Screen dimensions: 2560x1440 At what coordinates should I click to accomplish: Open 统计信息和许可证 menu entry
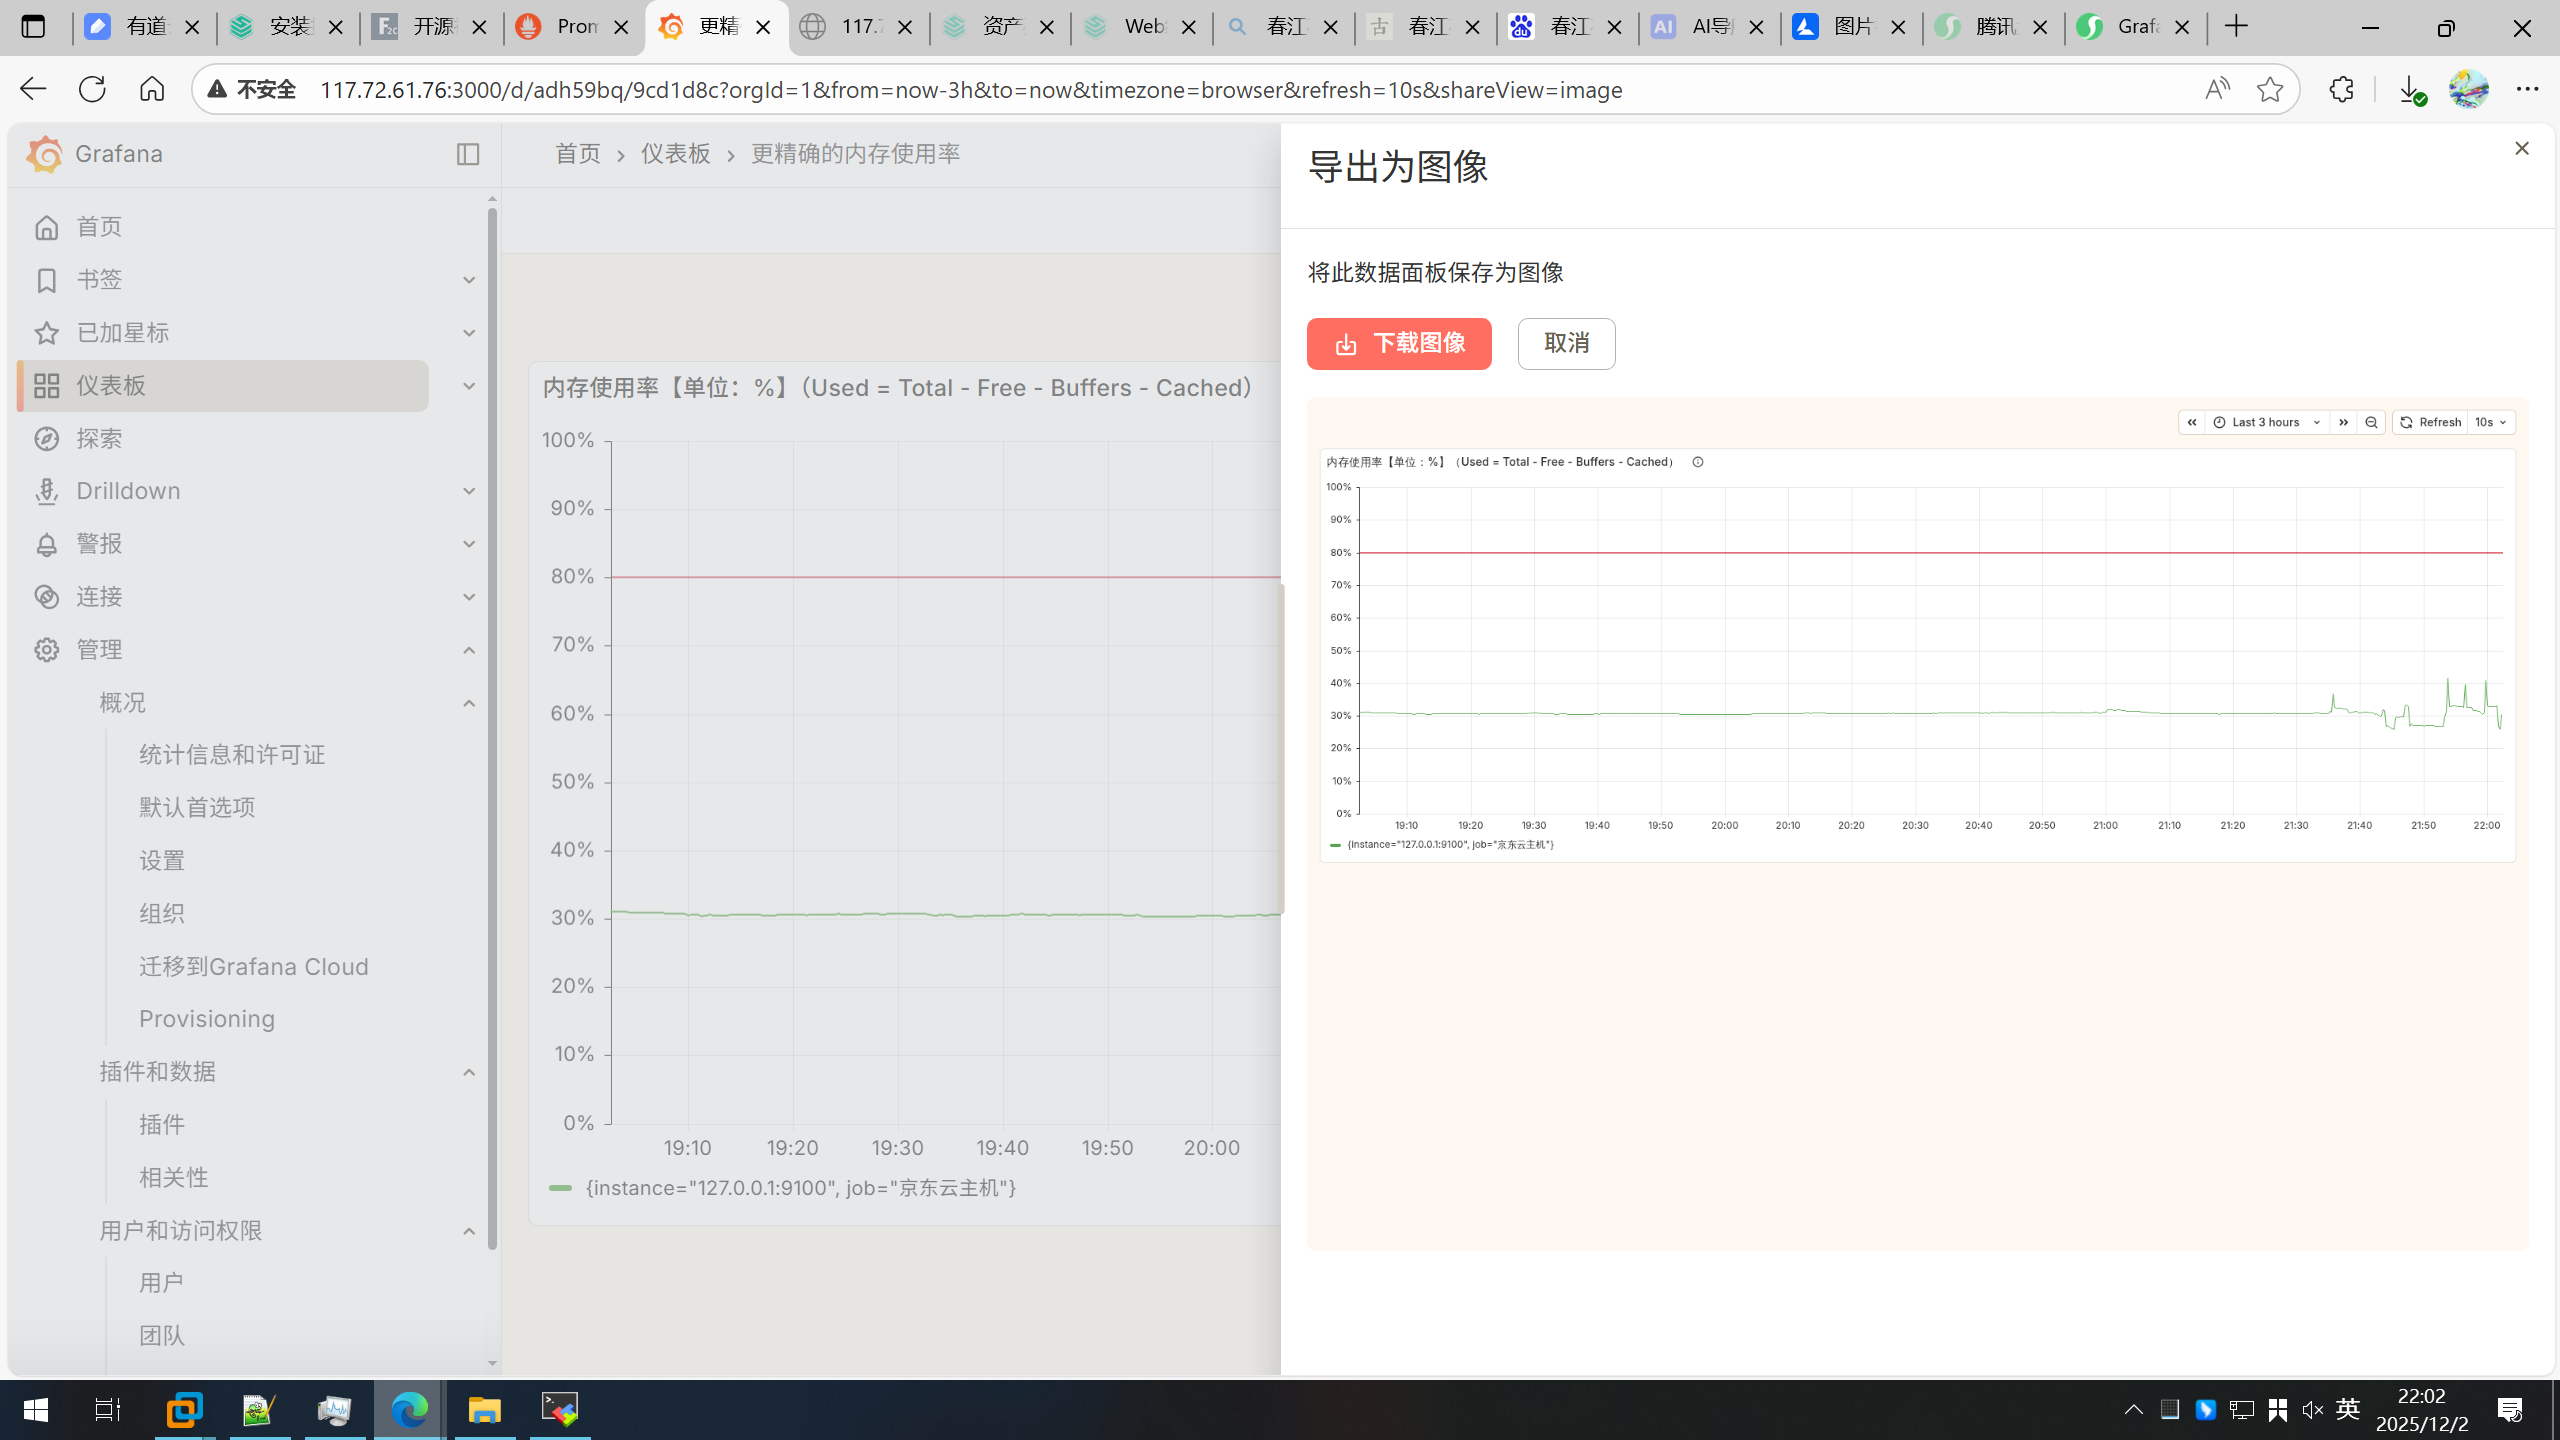[x=232, y=755]
